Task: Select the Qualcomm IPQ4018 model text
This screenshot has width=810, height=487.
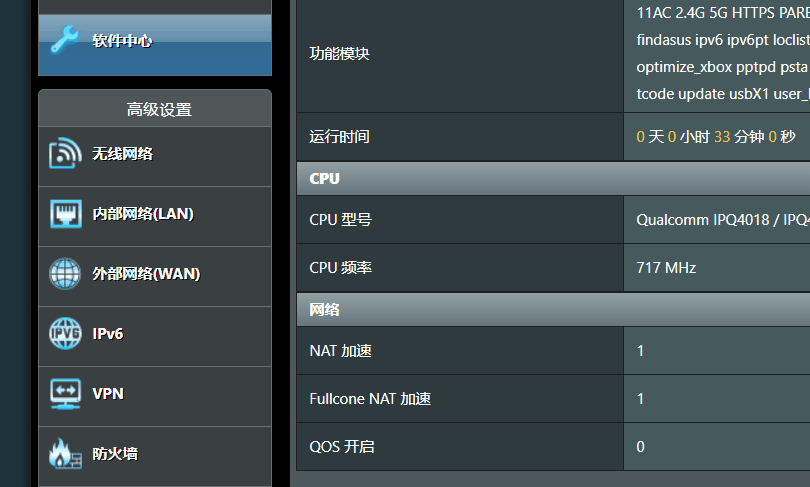Action: pyautogui.click(x=722, y=220)
